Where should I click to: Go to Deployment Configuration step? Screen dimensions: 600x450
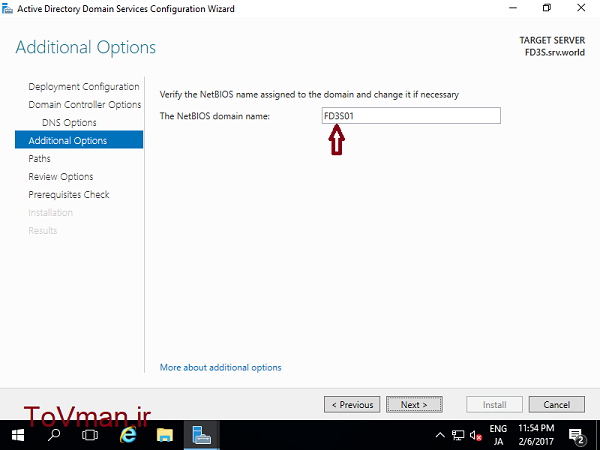coord(84,87)
